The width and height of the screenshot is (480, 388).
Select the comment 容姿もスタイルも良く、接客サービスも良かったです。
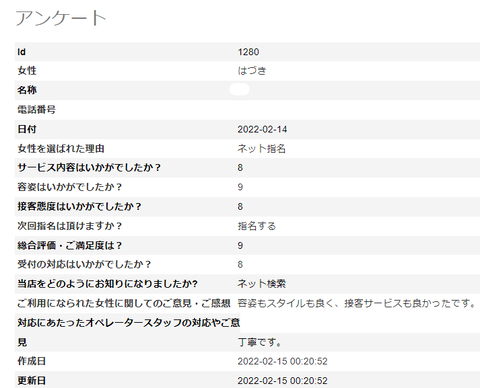pos(357,303)
